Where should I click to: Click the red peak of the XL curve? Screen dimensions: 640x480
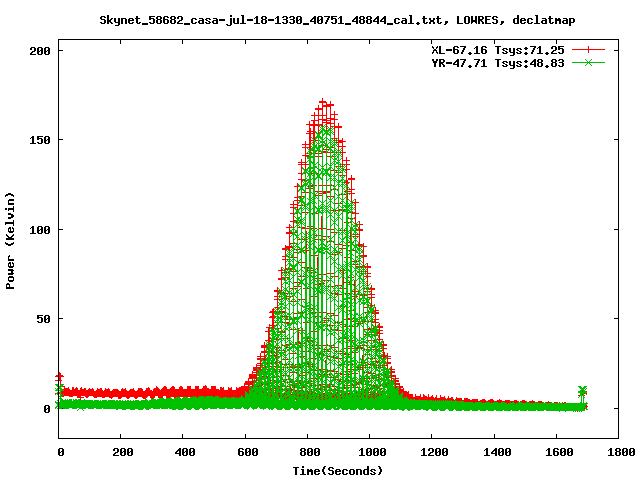[x=323, y=102]
